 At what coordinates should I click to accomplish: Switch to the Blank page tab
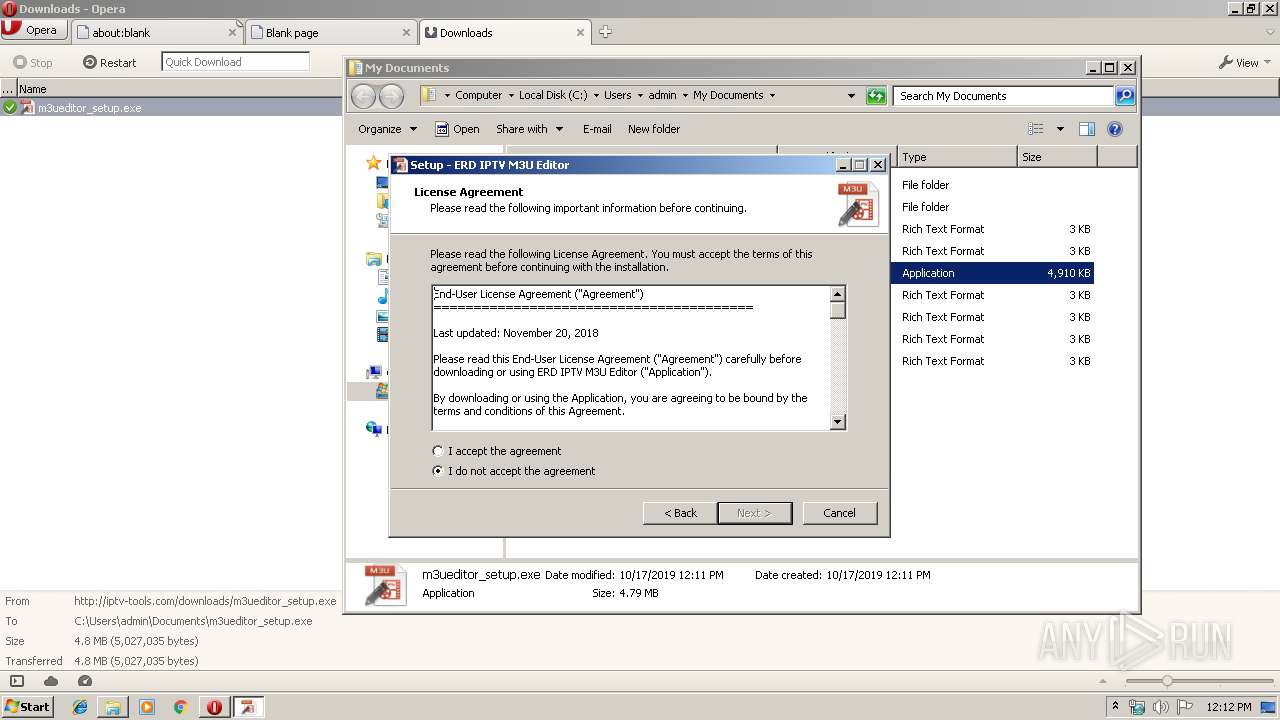coord(331,32)
